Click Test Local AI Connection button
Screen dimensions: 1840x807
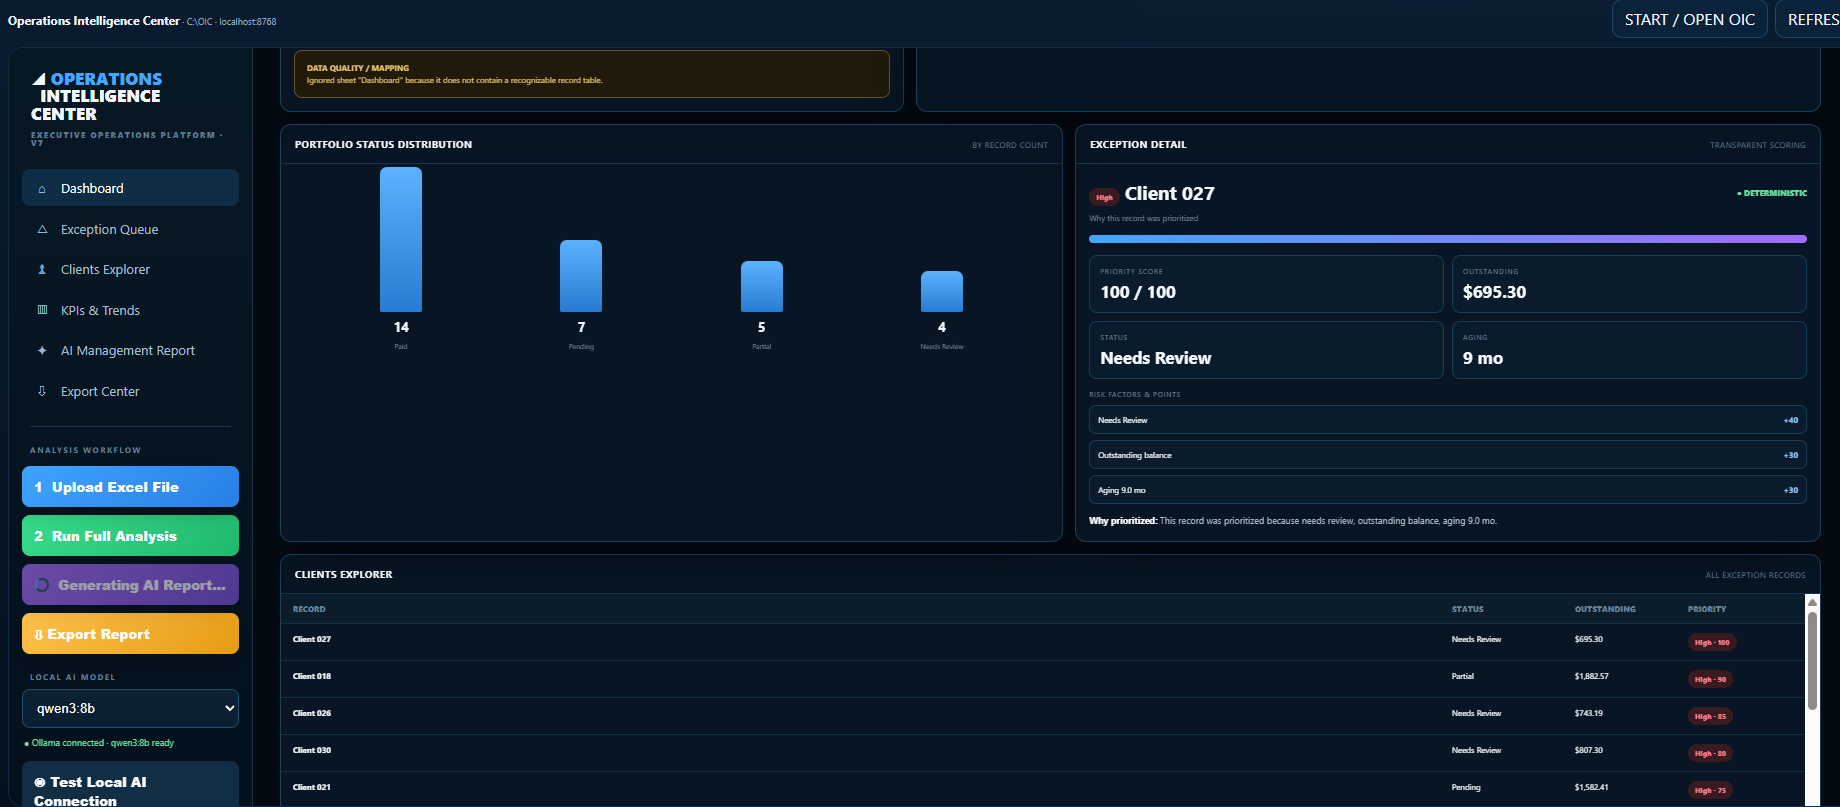point(130,785)
